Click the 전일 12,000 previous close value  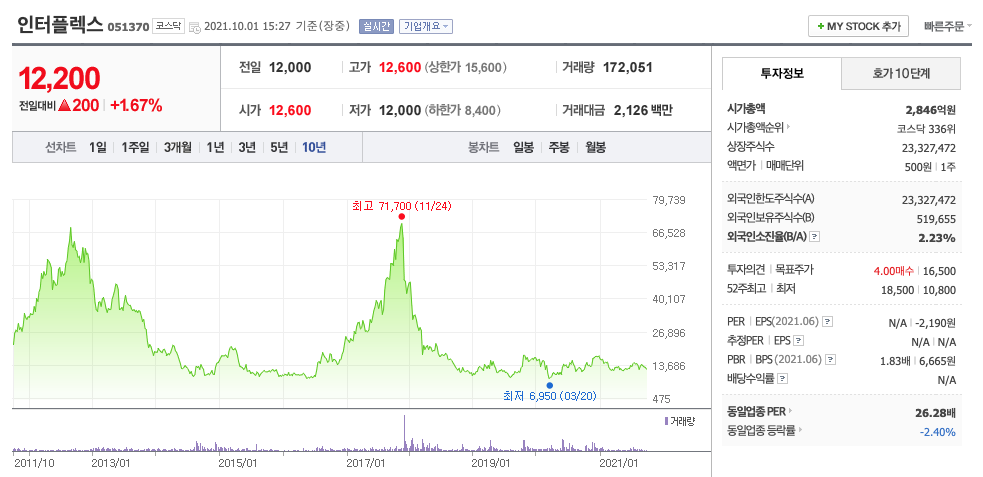click(290, 68)
